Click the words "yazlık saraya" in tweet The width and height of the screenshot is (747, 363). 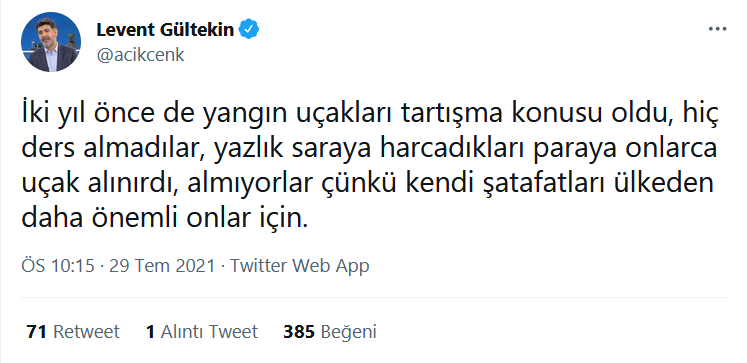pyautogui.click(x=293, y=151)
